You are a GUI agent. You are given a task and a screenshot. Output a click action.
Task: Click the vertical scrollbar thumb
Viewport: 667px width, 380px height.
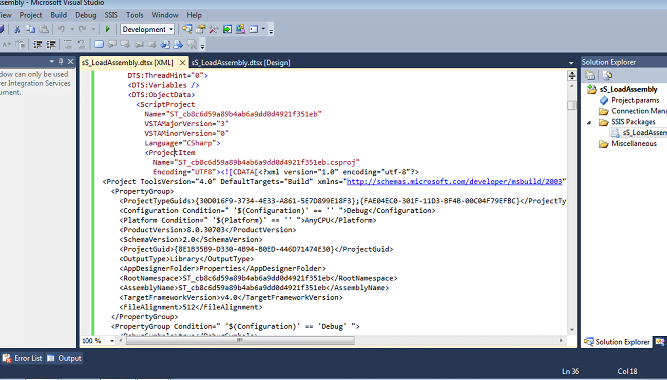click(572, 105)
